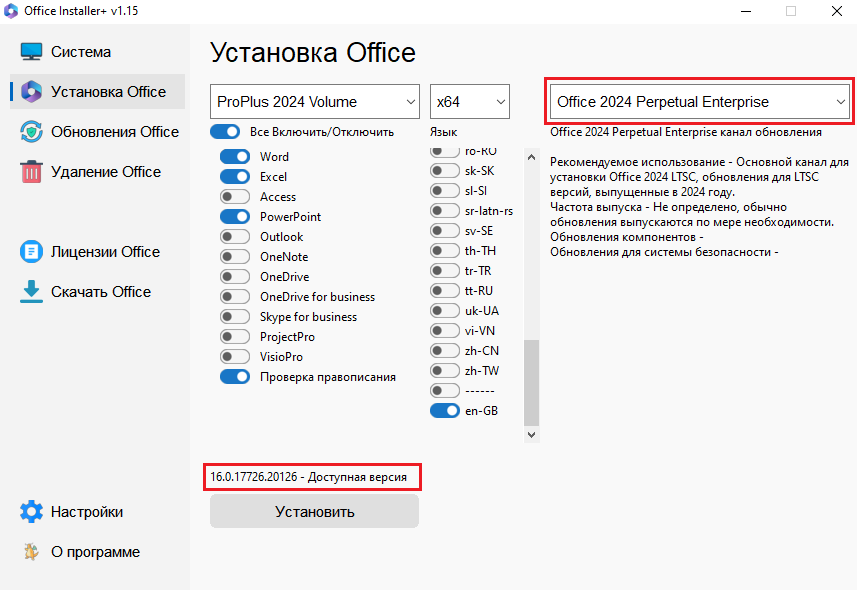Enable the tt-RU language toggle
The height and width of the screenshot is (590, 857).
click(445, 290)
